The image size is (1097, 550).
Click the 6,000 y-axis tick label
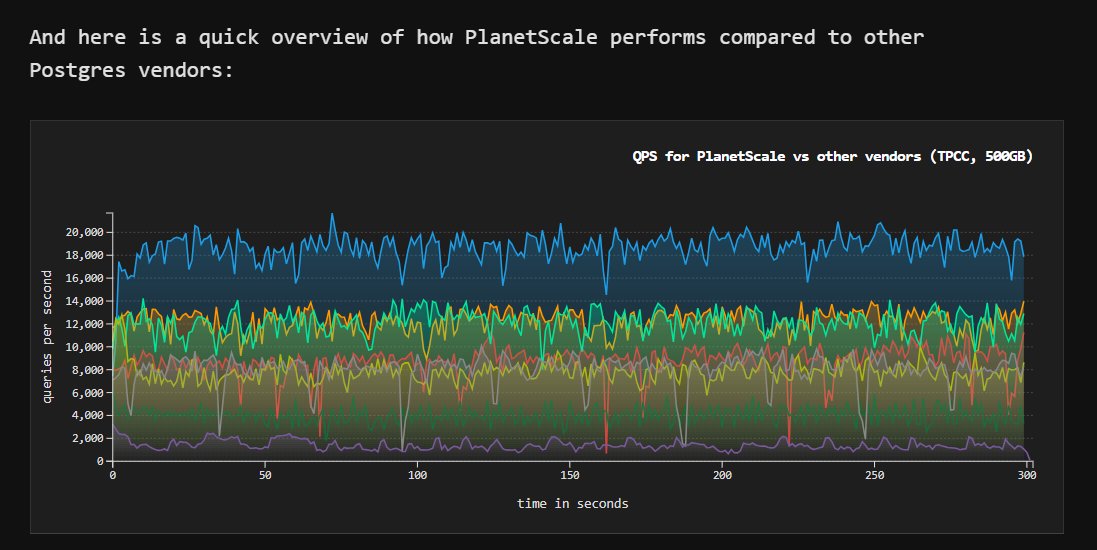87,393
